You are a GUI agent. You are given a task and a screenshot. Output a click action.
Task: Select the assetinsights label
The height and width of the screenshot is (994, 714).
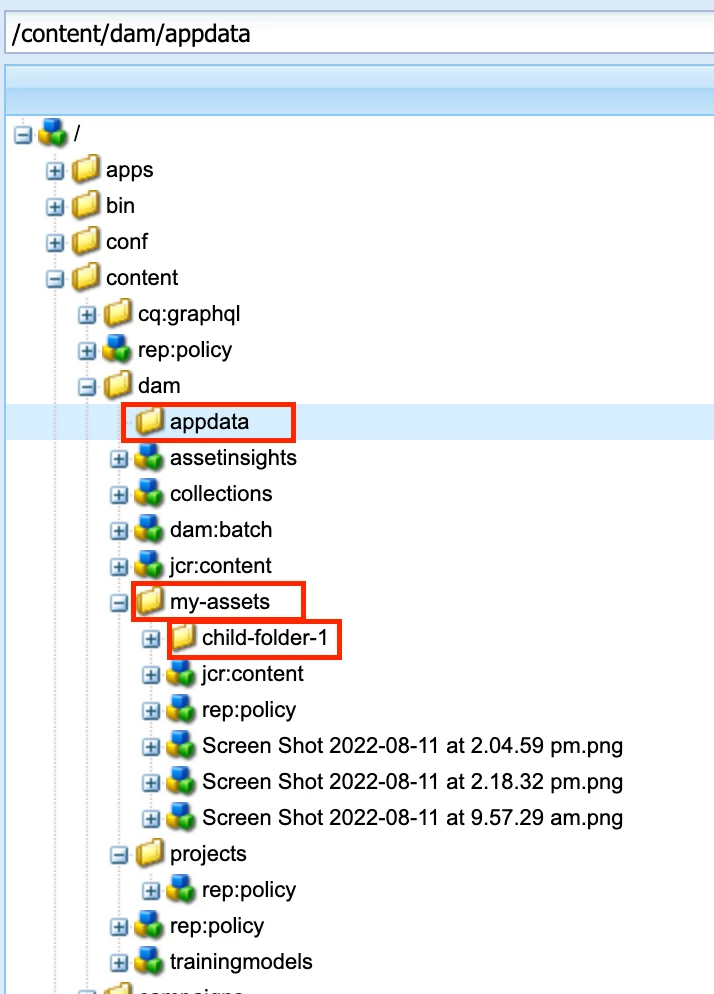click(x=233, y=458)
